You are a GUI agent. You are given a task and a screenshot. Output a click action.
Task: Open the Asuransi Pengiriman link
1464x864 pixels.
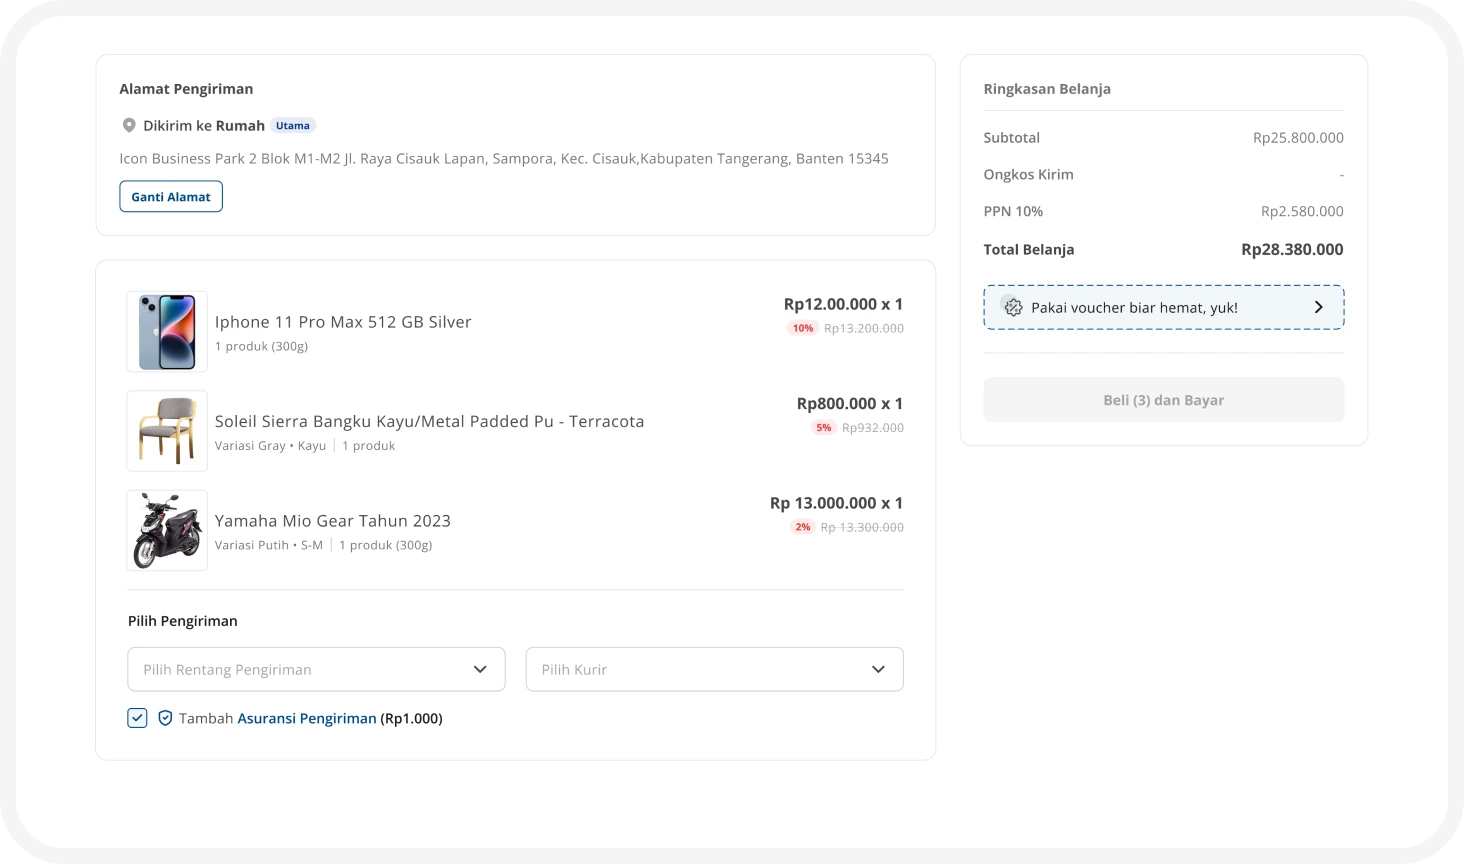pos(307,718)
